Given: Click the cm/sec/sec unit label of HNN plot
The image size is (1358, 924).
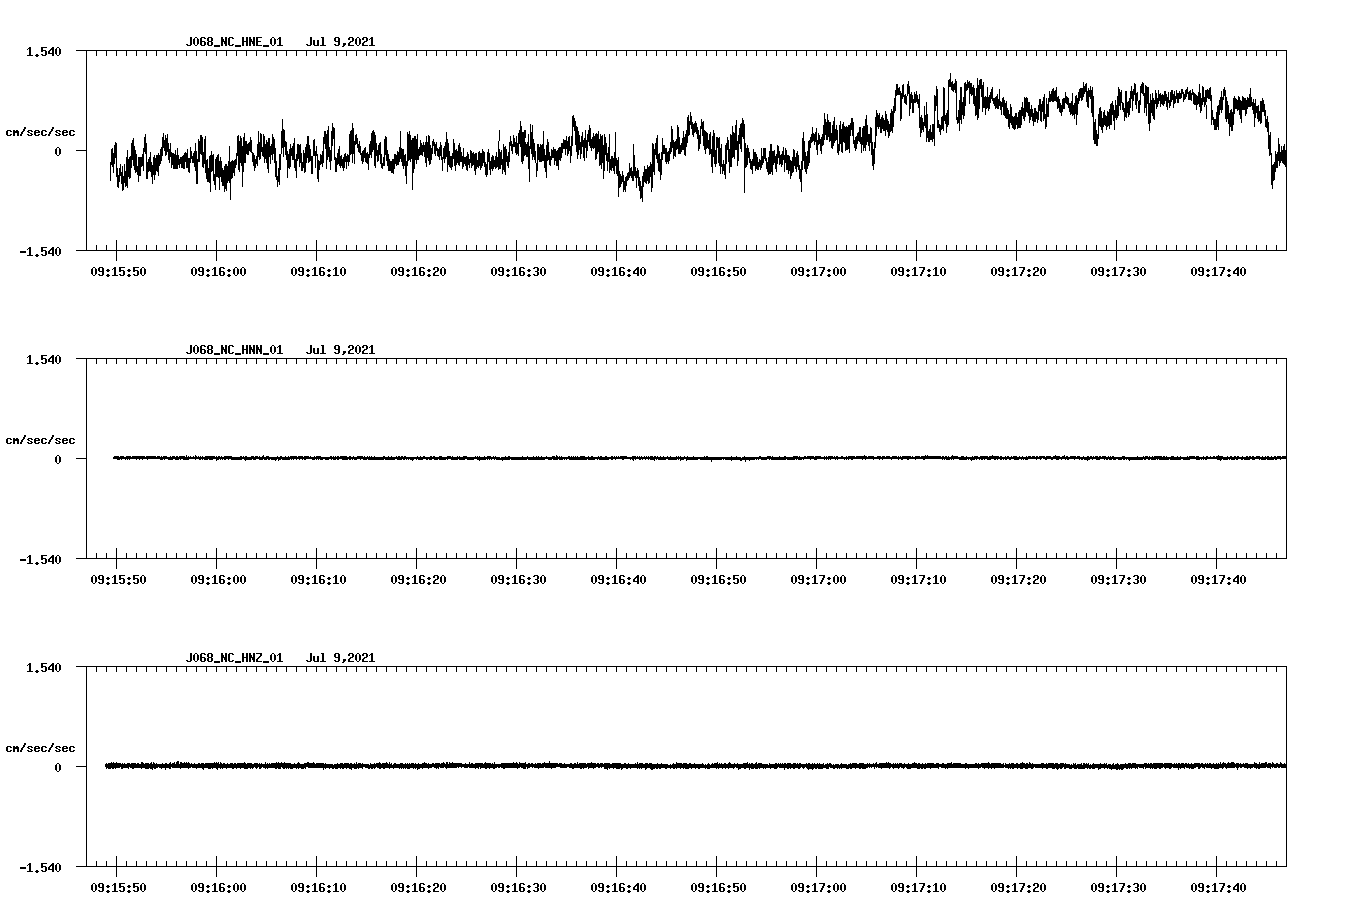Looking at the screenshot, I should (40, 440).
